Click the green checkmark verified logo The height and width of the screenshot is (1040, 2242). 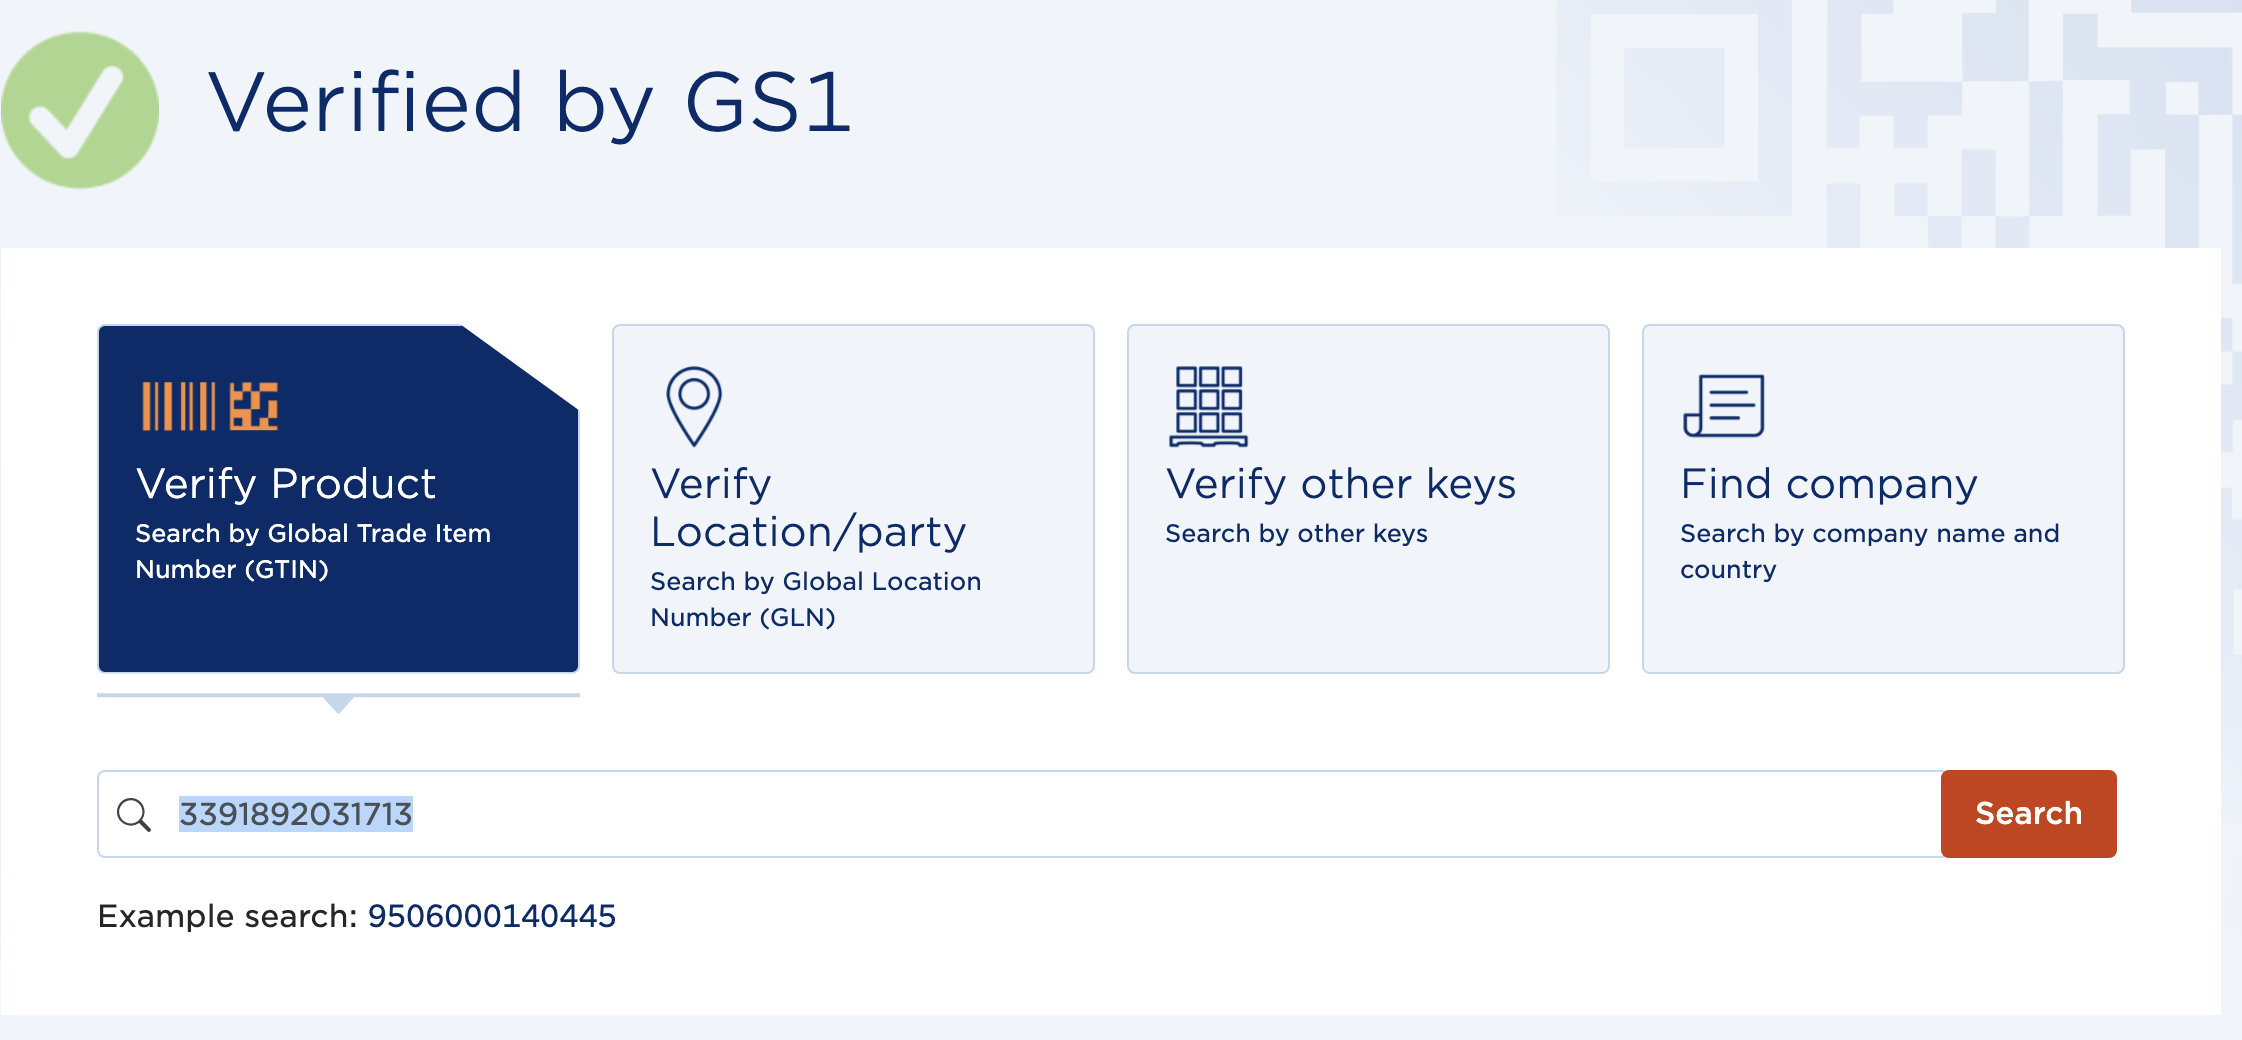(80, 110)
